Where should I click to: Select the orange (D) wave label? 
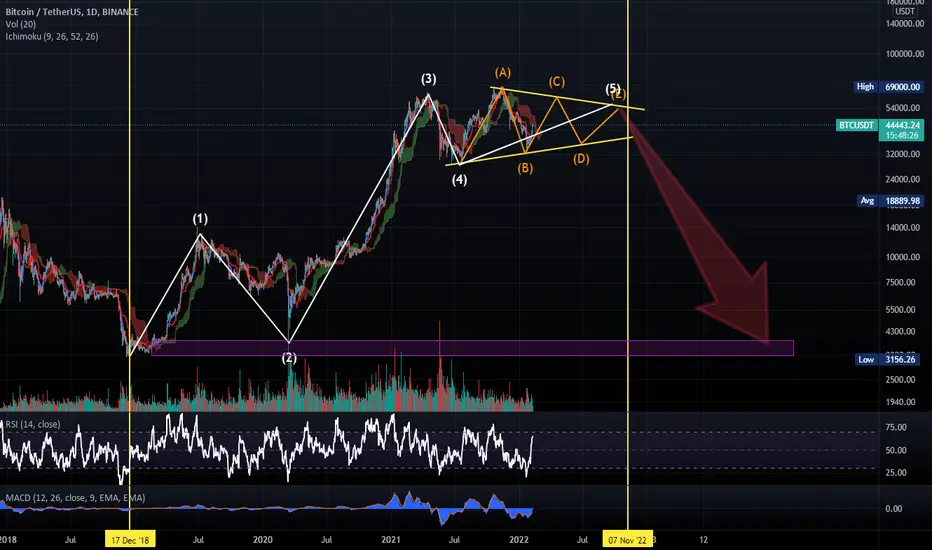581,159
